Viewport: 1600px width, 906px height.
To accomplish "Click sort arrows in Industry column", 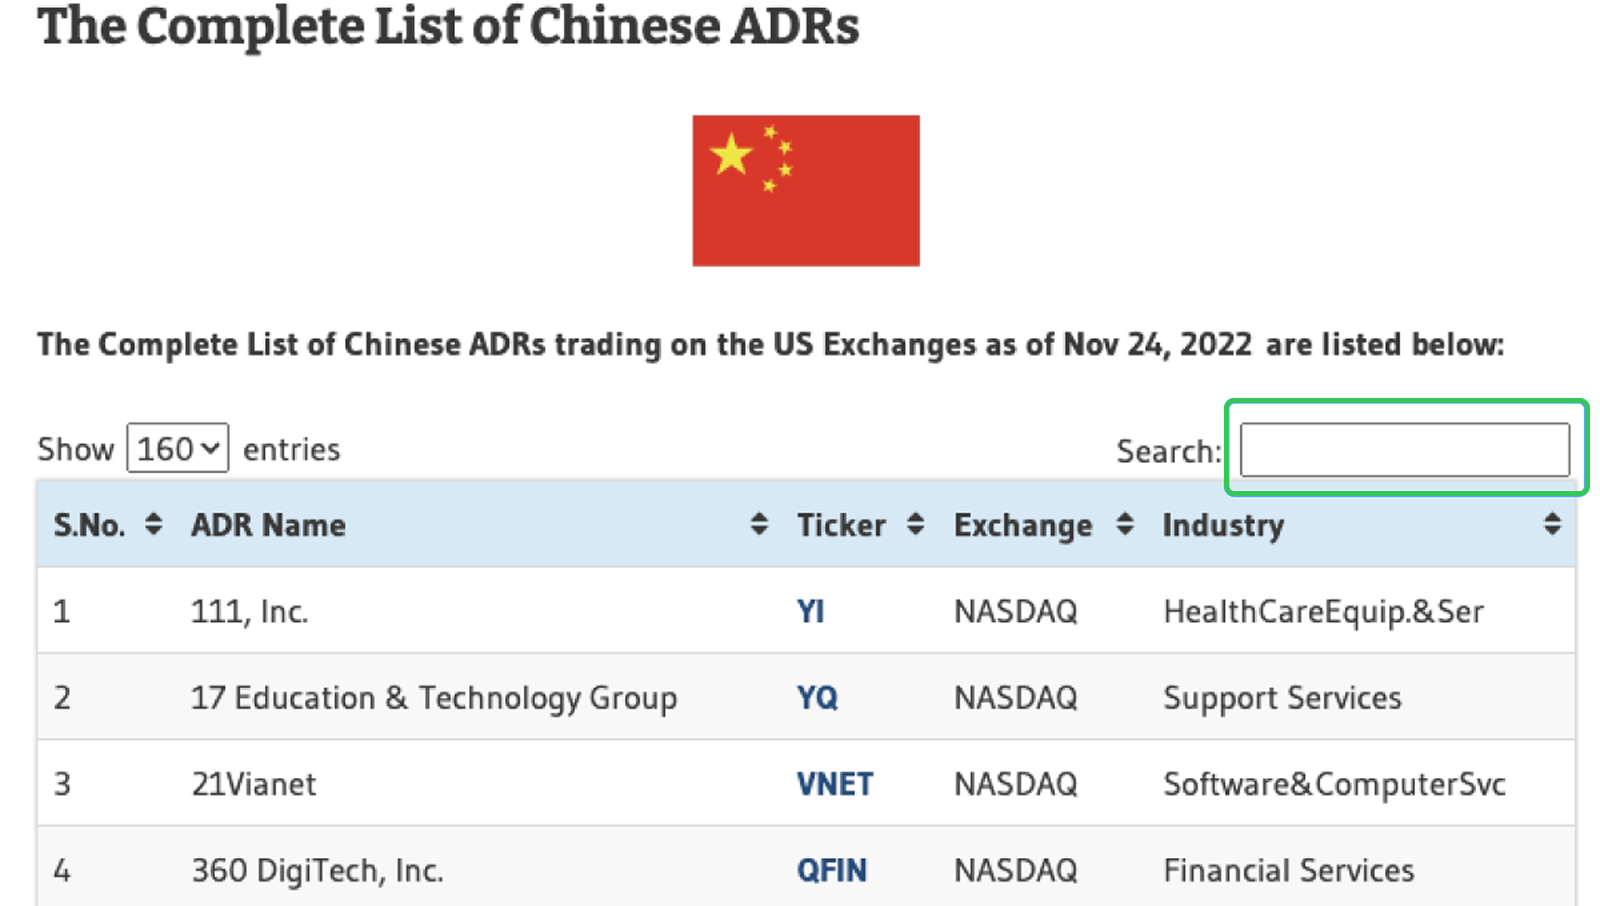I will click(1551, 524).
